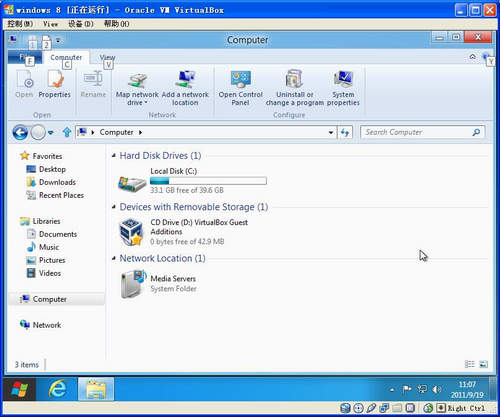This screenshot has width=500, height=417.
Task: Open Downloads in the navigation pane
Action: 51,182
